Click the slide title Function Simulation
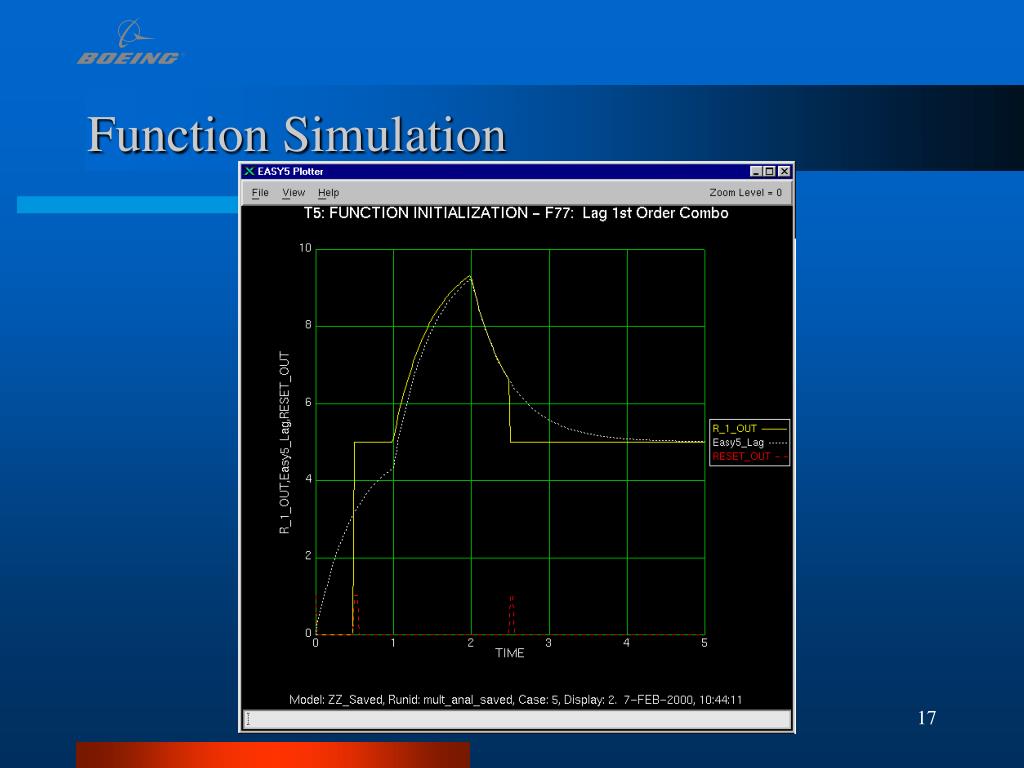The height and width of the screenshot is (768, 1024). tap(297, 135)
